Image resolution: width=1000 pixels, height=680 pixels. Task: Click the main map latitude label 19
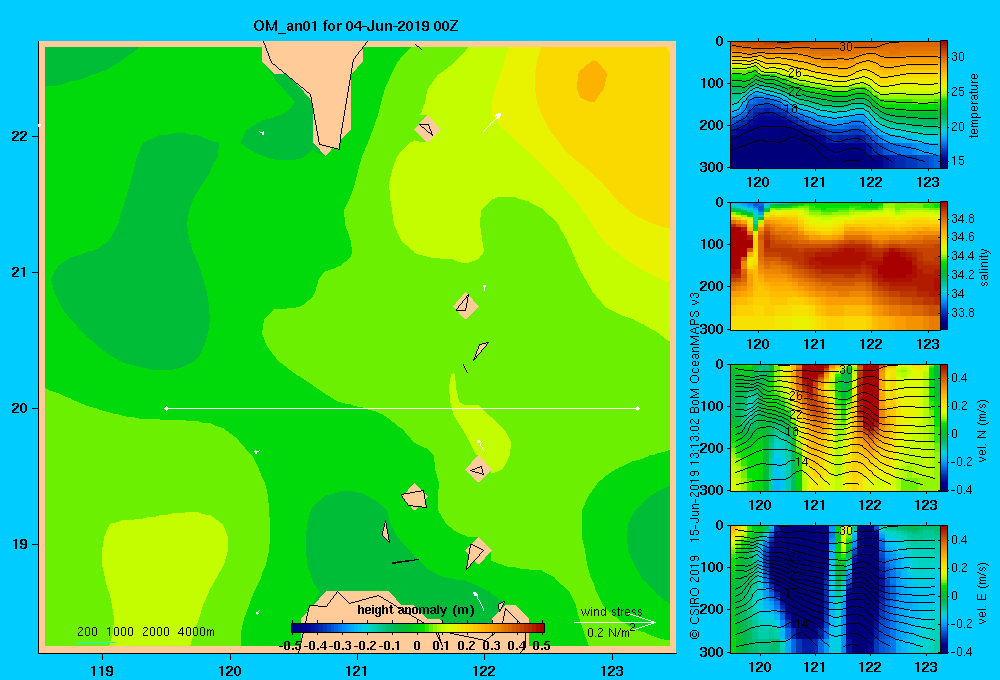coord(19,544)
